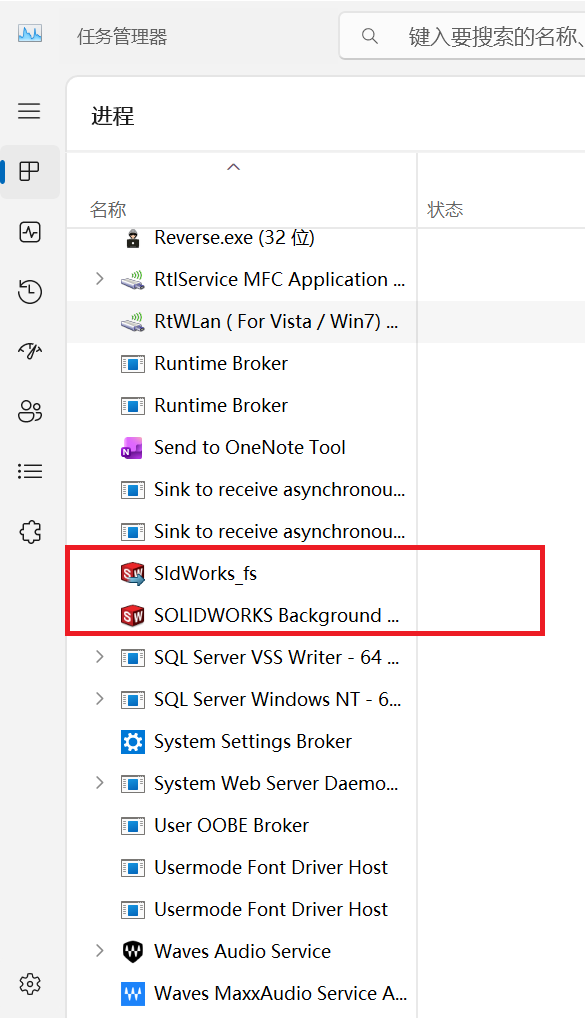Click the sort arrow above 名称 column
This screenshot has width=585, height=1018.
[x=233, y=168]
